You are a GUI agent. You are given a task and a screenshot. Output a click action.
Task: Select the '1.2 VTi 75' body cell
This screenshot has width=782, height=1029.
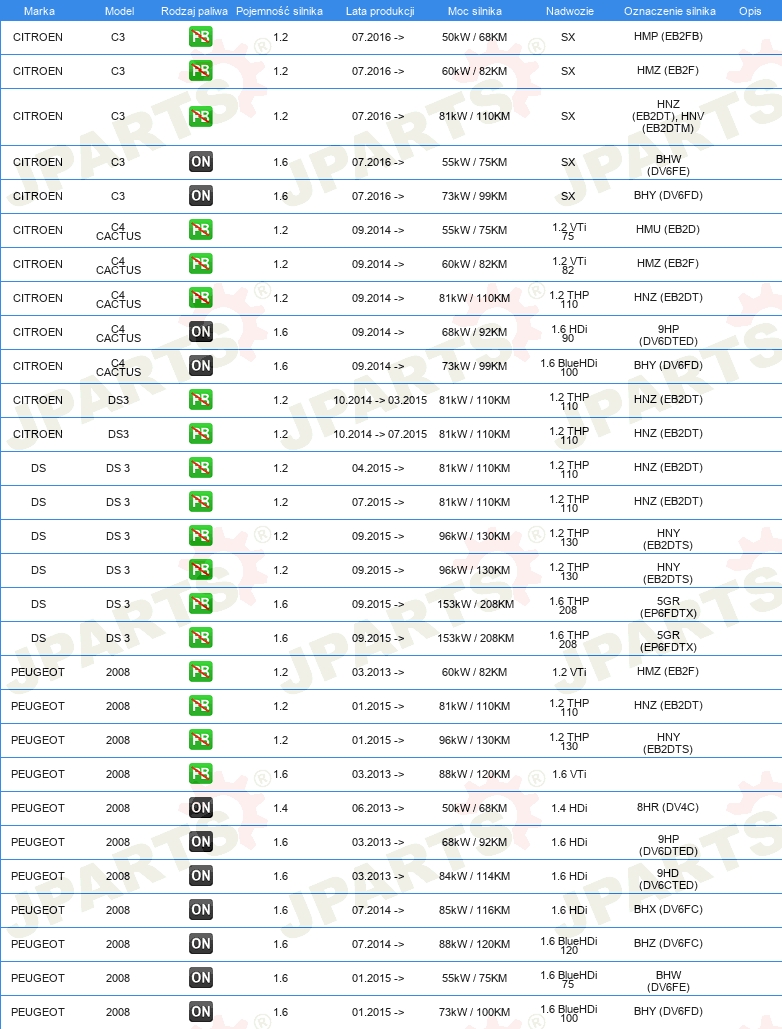[569, 231]
